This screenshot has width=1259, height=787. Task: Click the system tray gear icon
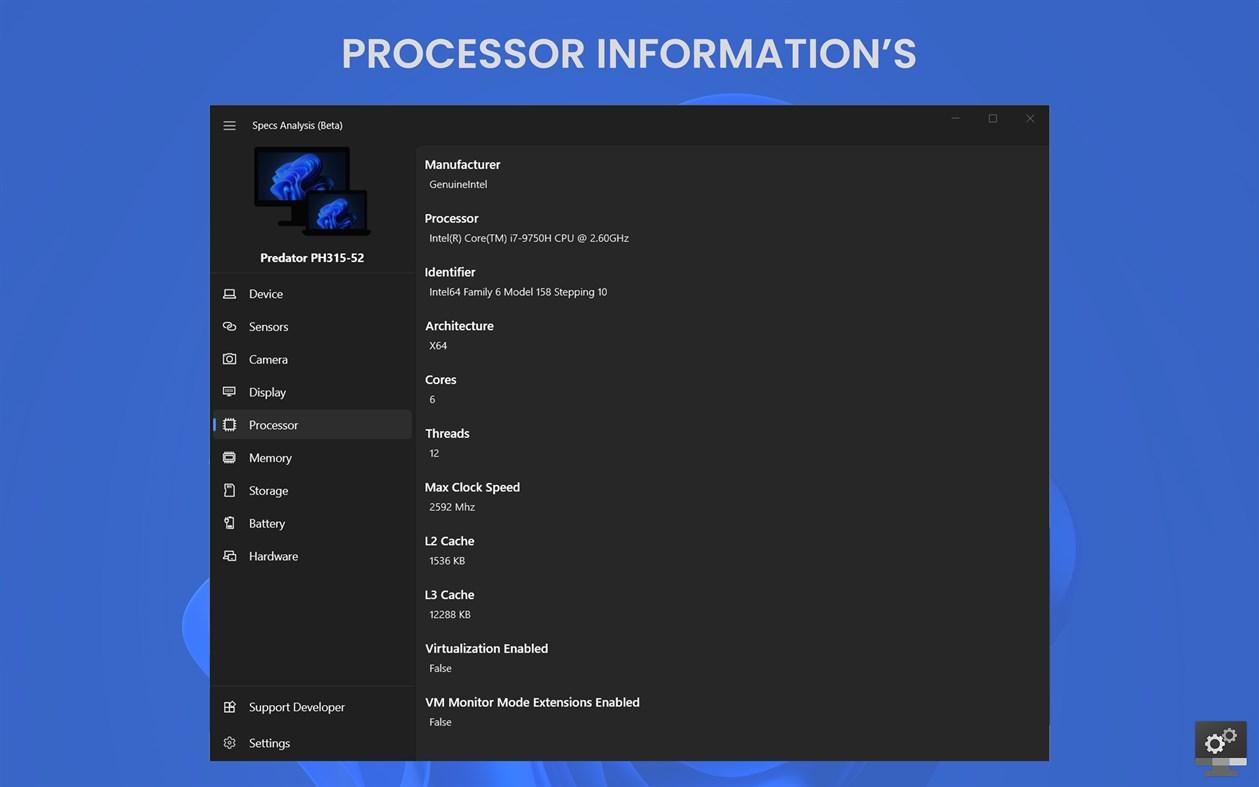pyautogui.click(x=1220, y=741)
